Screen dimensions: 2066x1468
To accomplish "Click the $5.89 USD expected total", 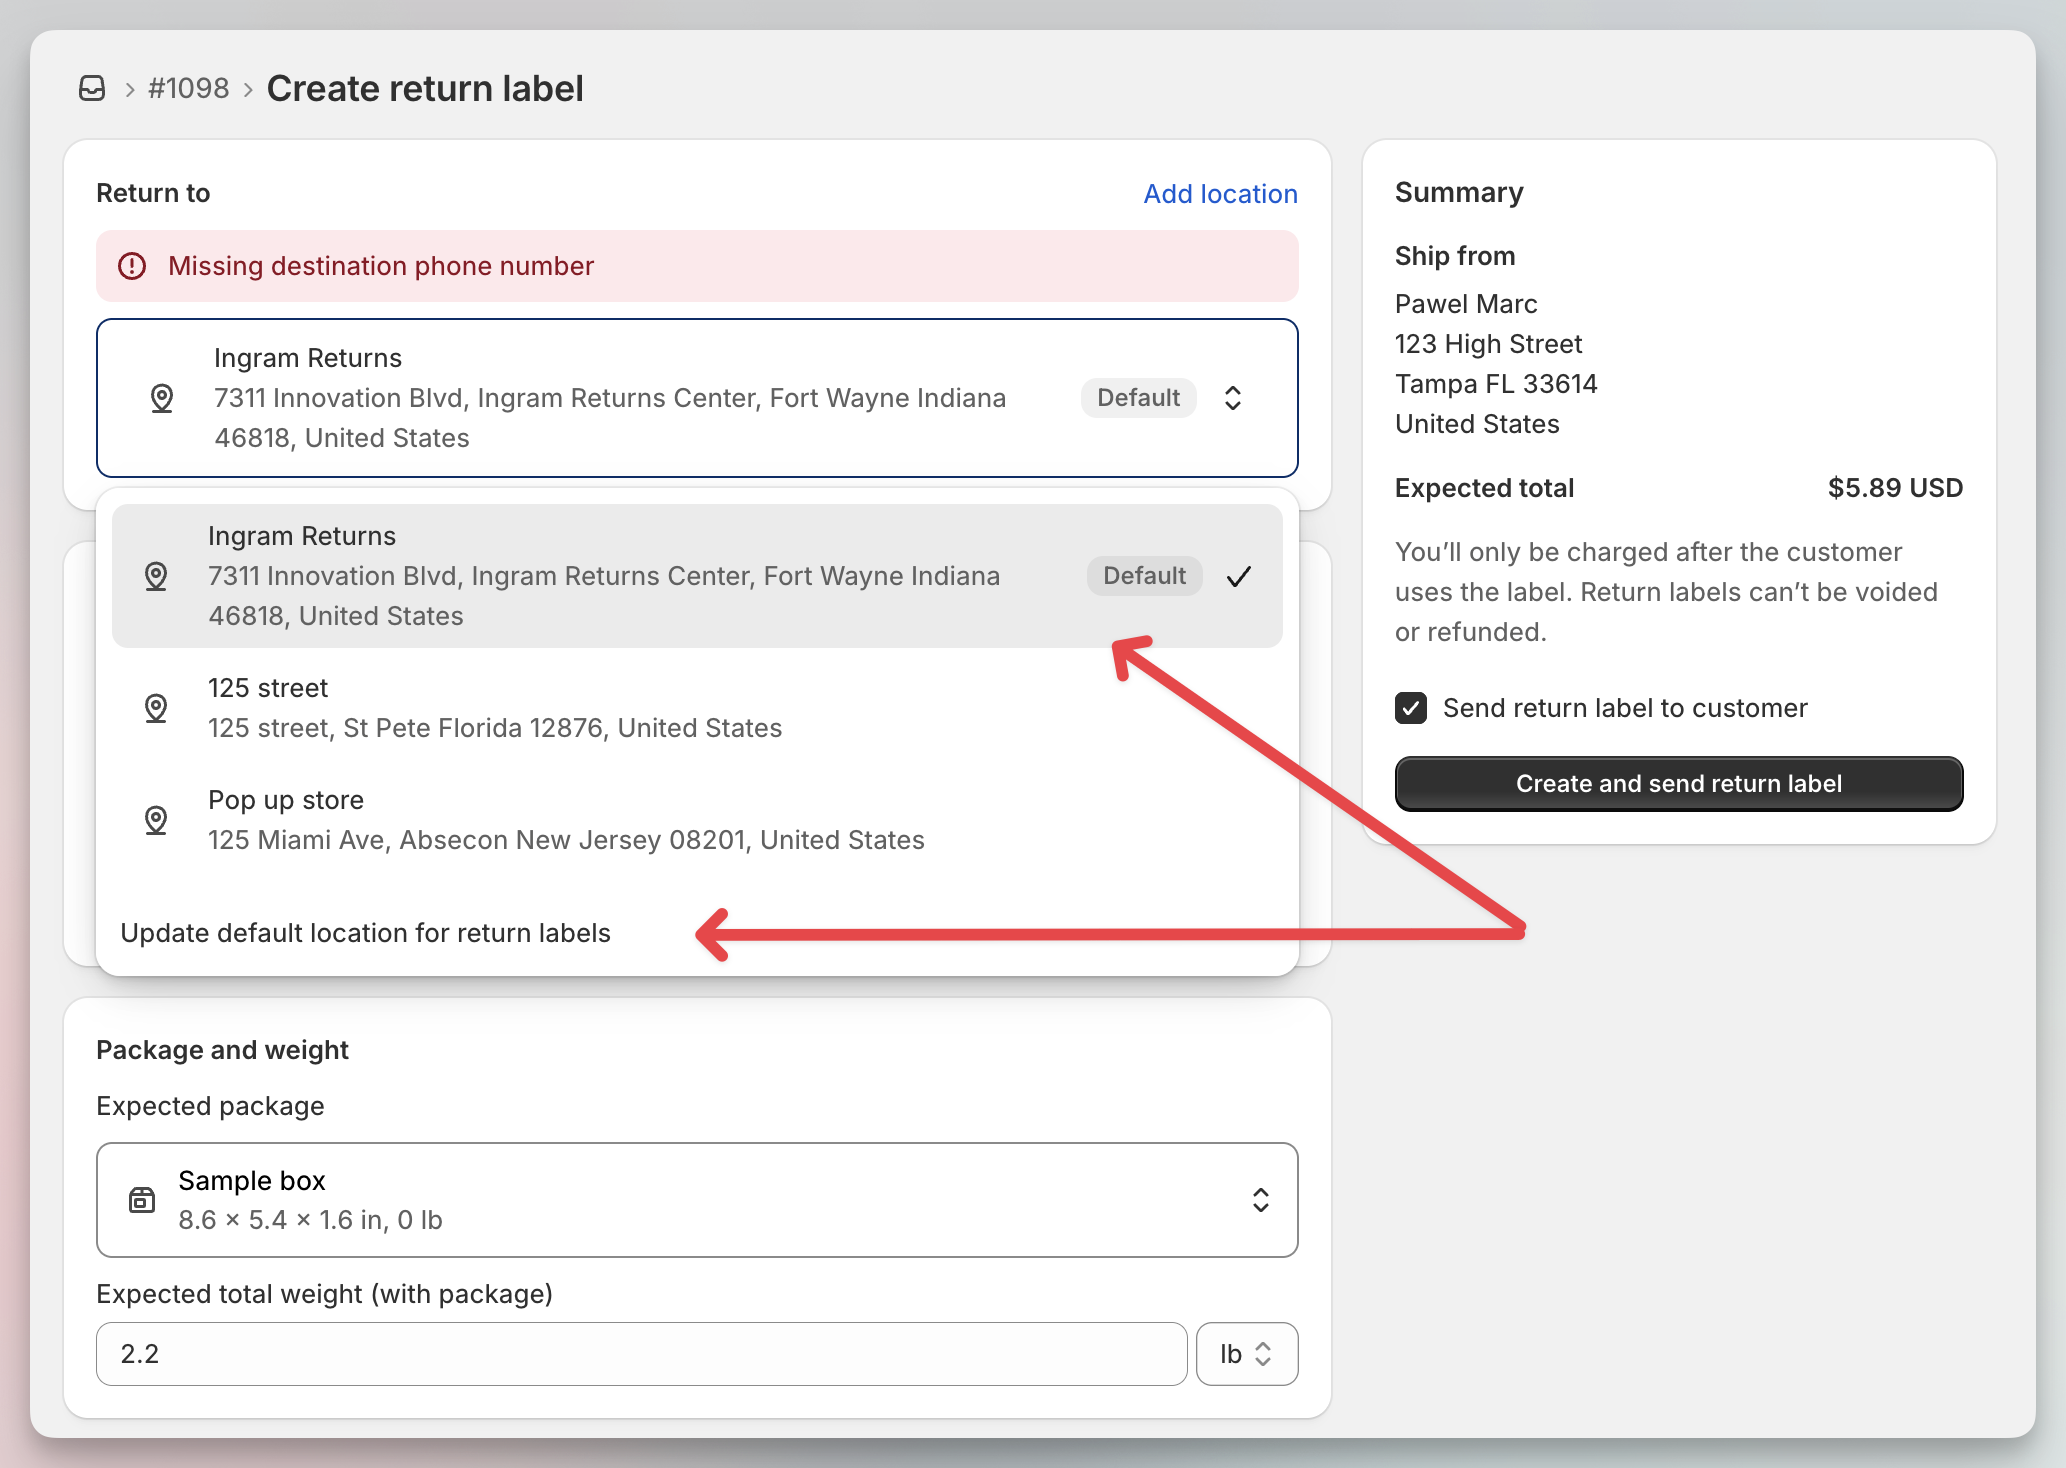I will (x=1895, y=488).
